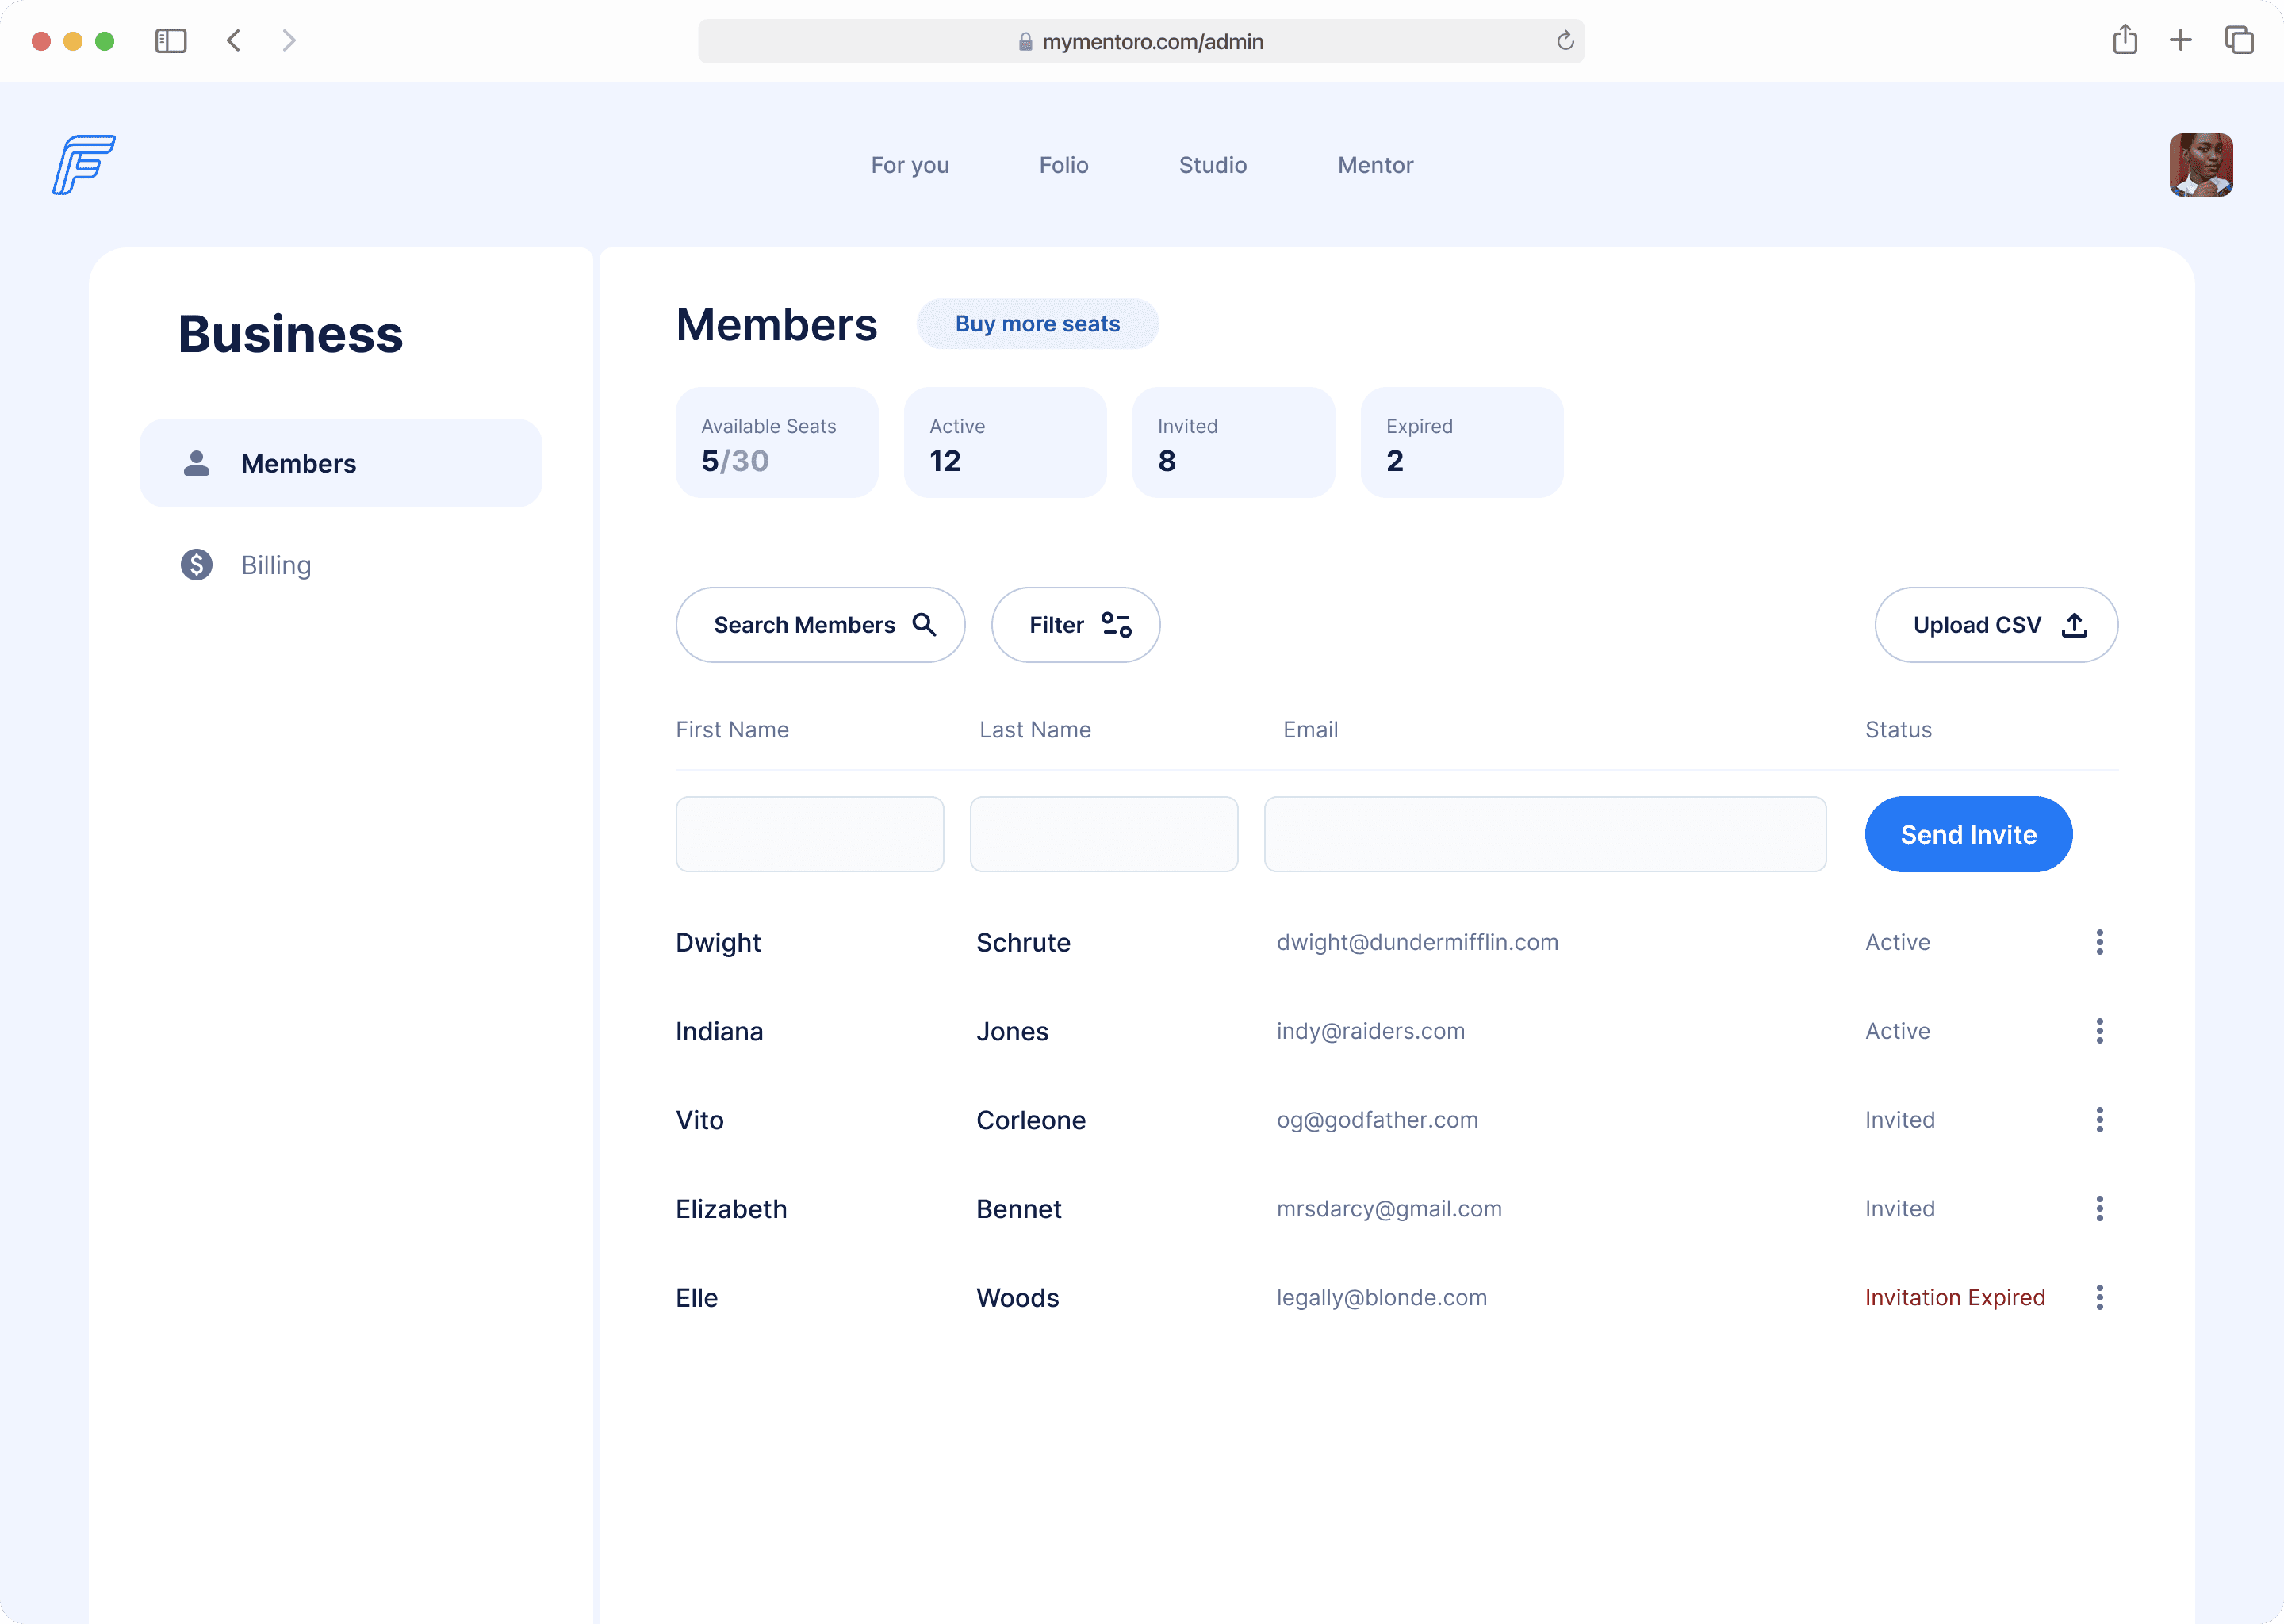The width and height of the screenshot is (2284, 1624).
Task: Switch to the Studio tab
Action: click(1212, 165)
